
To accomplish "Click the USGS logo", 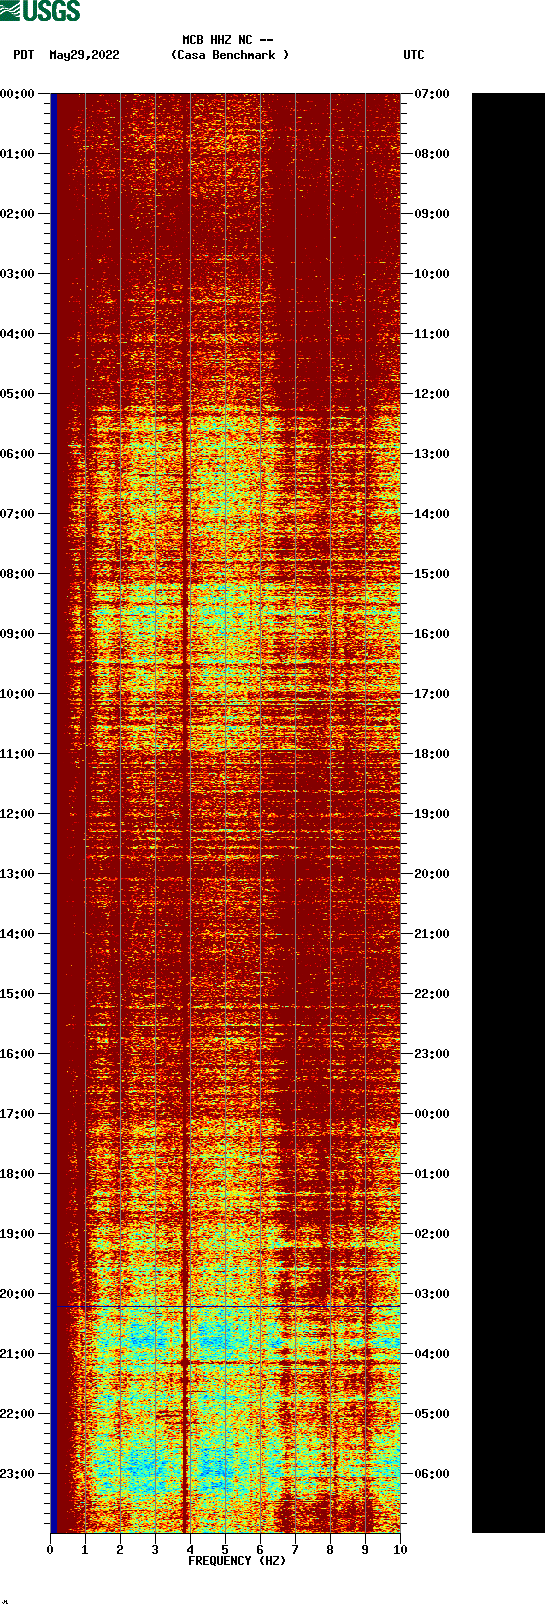I will pyautogui.click(x=40, y=11).
